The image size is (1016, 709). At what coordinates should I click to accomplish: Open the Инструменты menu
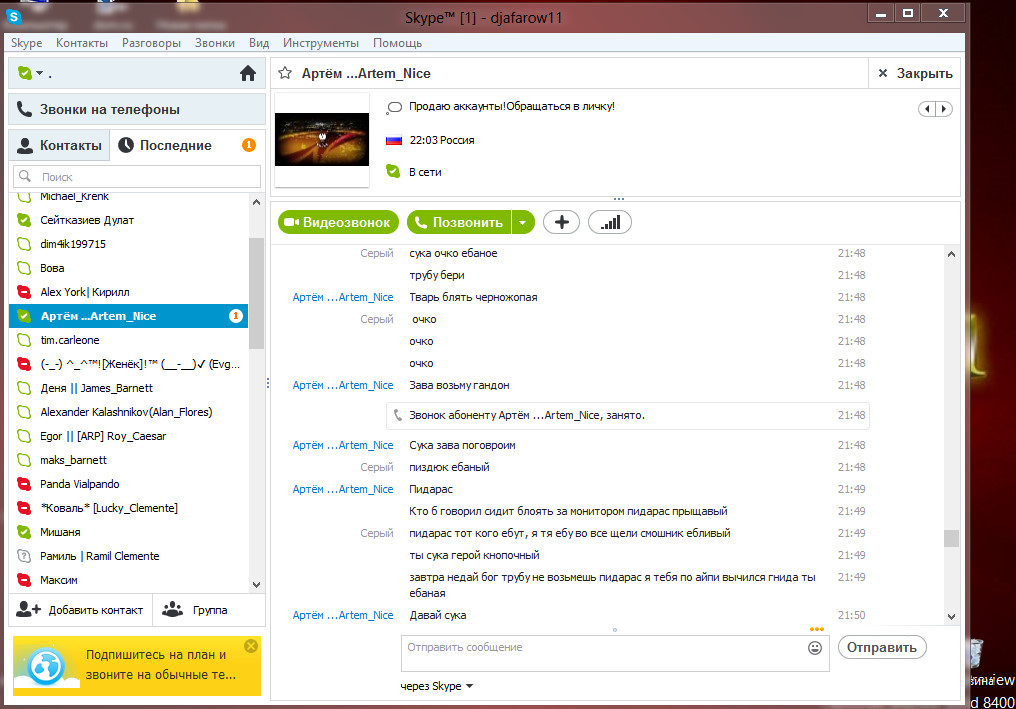(x=321, y=43)
